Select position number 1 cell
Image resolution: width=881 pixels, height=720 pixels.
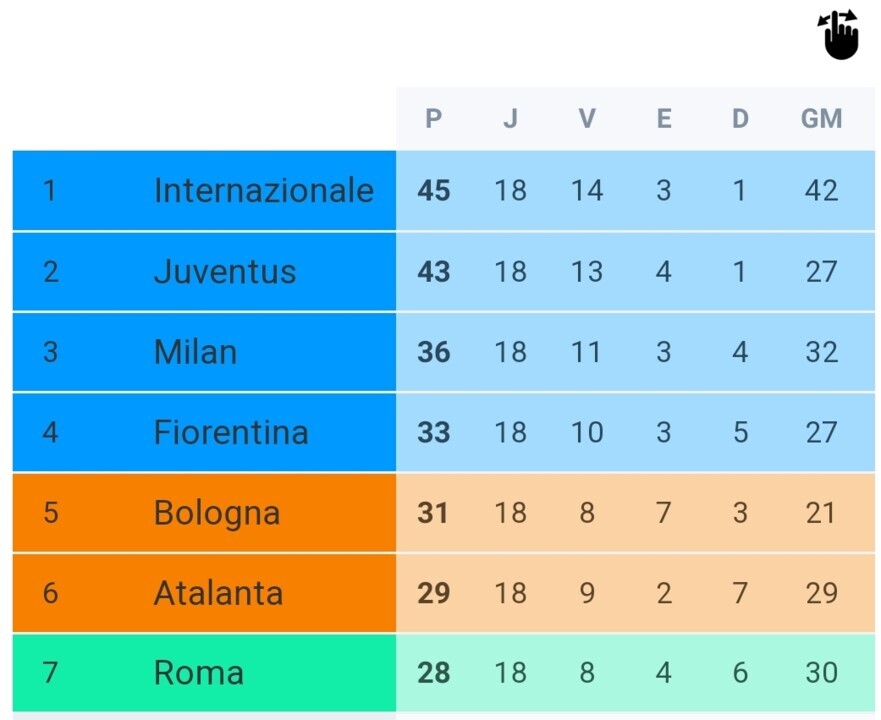click(50, 190)
